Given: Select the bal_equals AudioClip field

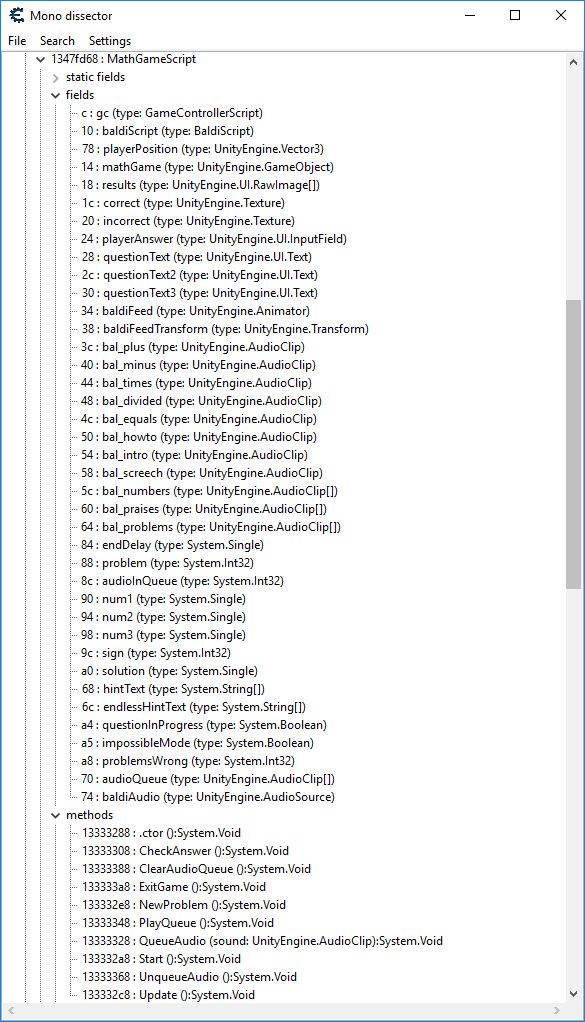Looking at the screenshot, I should (199, 419).
